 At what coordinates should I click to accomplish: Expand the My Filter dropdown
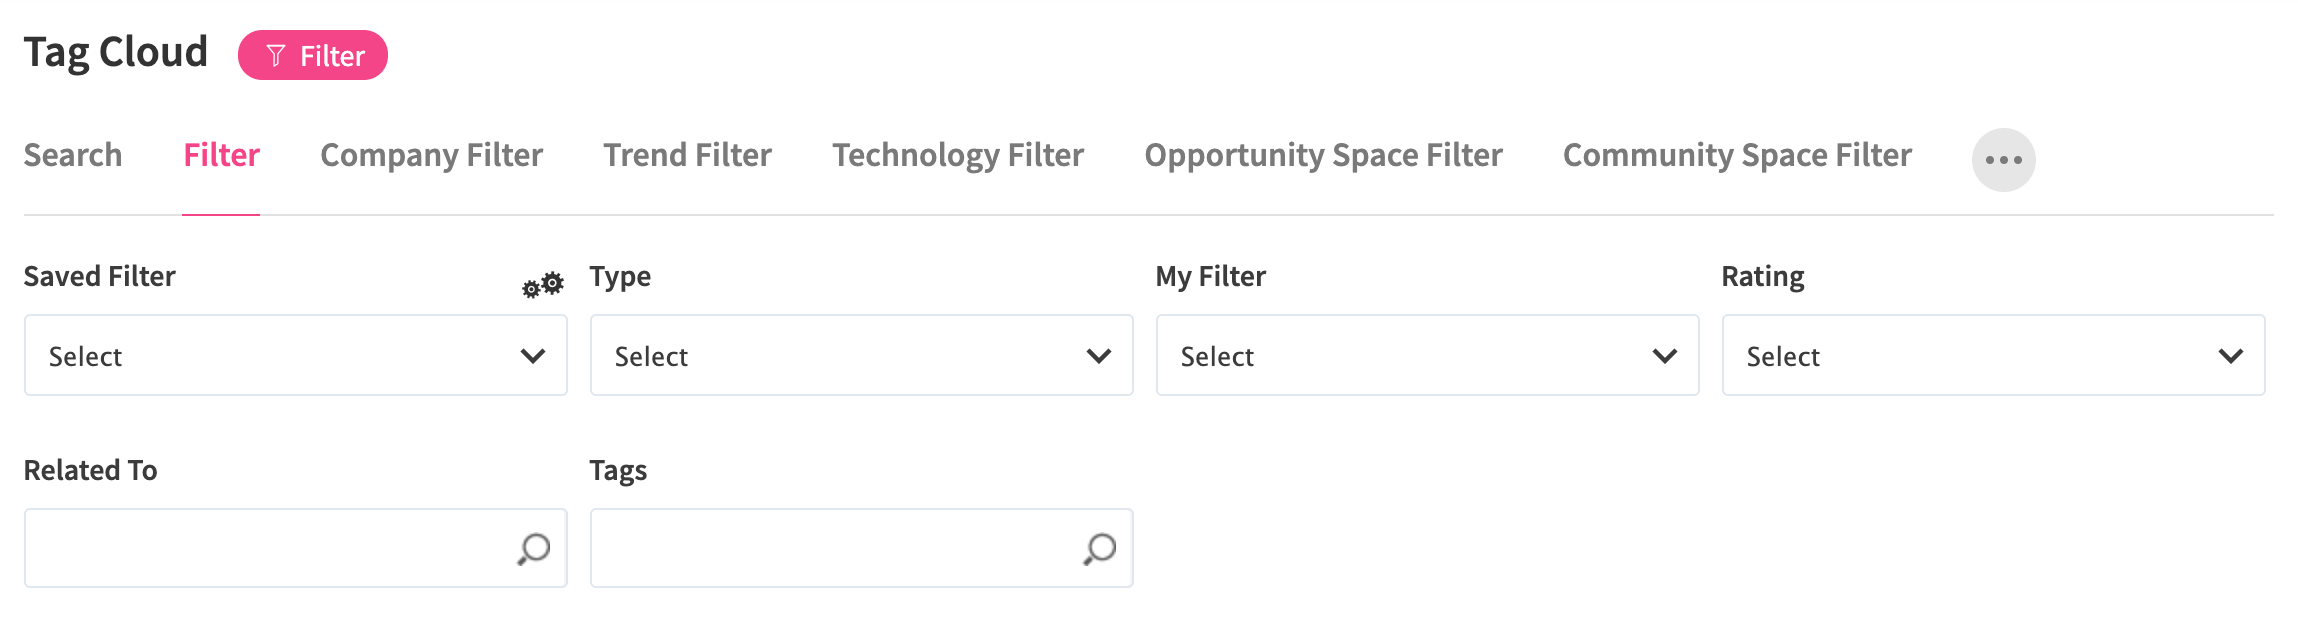point(1427,356)
